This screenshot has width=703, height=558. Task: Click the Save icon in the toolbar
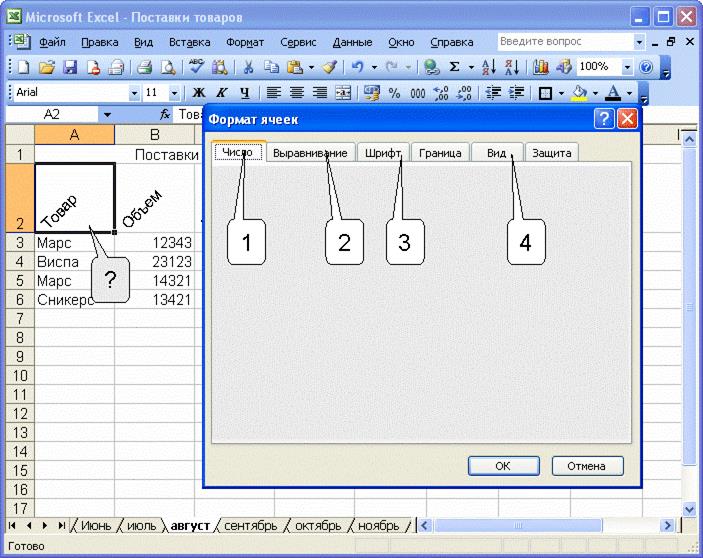pyautogui.click(x=70, y=68)
